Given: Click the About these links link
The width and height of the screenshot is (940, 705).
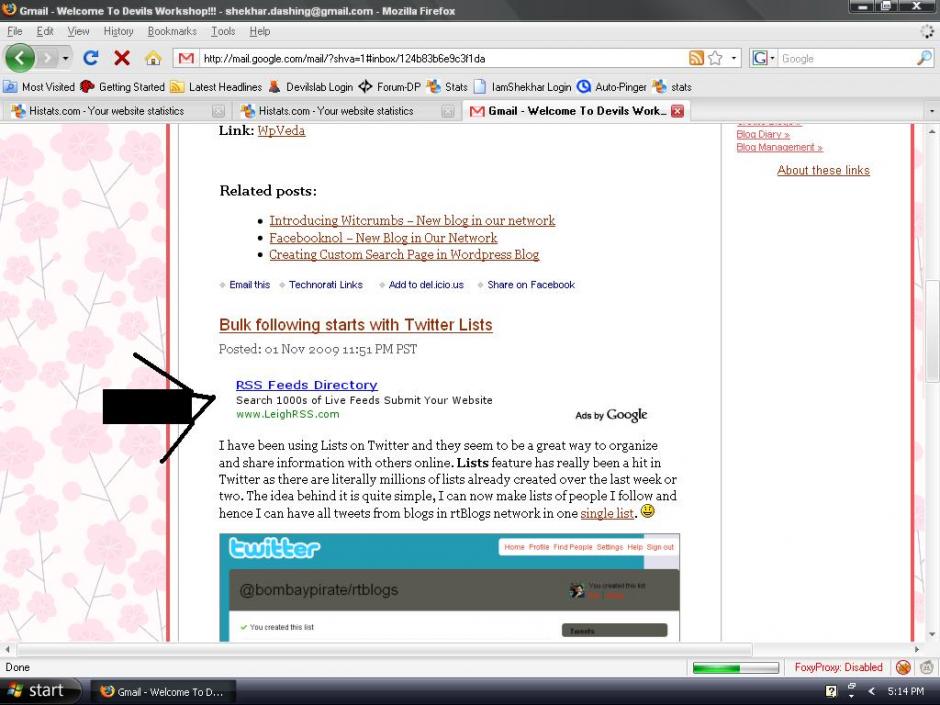Looking at the screenshot, I should click(823, 170).
